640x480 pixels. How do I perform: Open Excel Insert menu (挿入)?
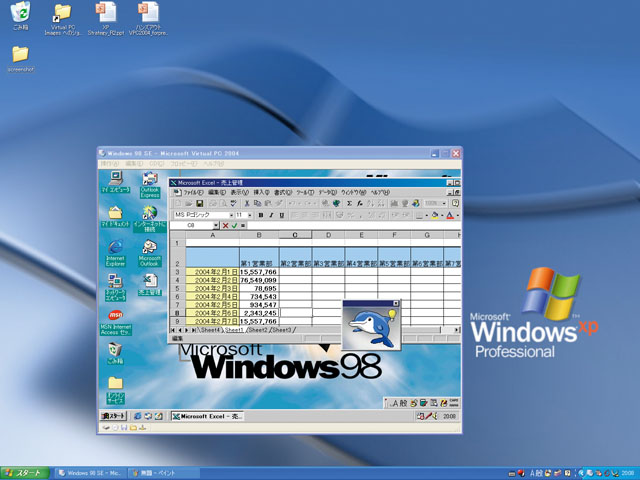click(261, 192)
